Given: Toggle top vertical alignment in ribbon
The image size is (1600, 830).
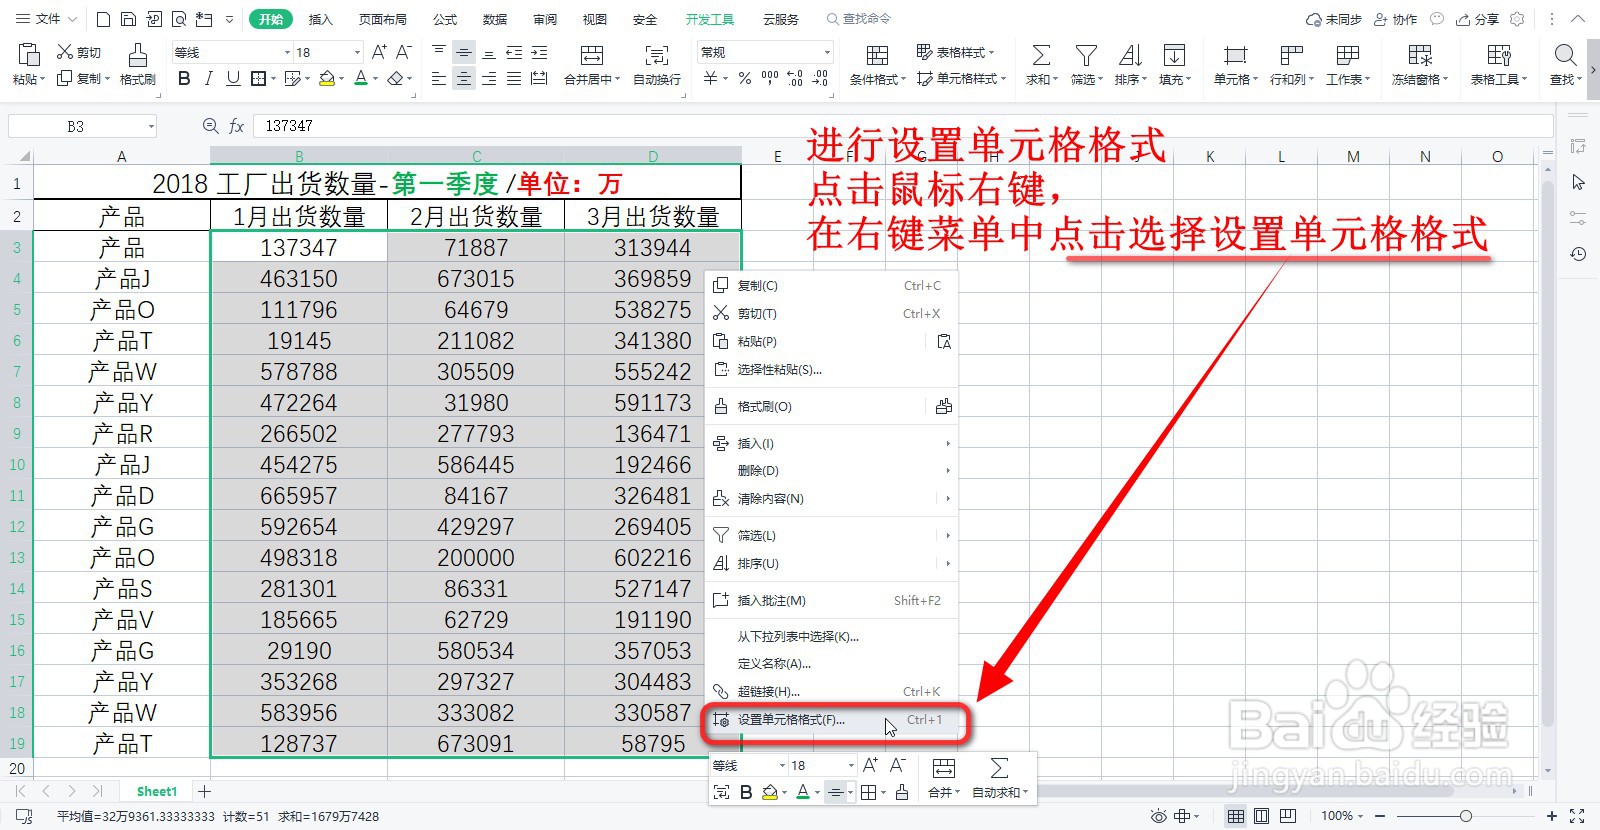Looking at the screenshot, I should tap(439, 52).
